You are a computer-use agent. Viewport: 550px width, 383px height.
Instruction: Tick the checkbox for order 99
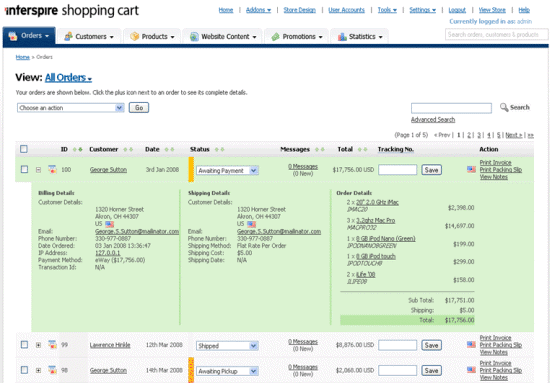(x=24, y=344)
